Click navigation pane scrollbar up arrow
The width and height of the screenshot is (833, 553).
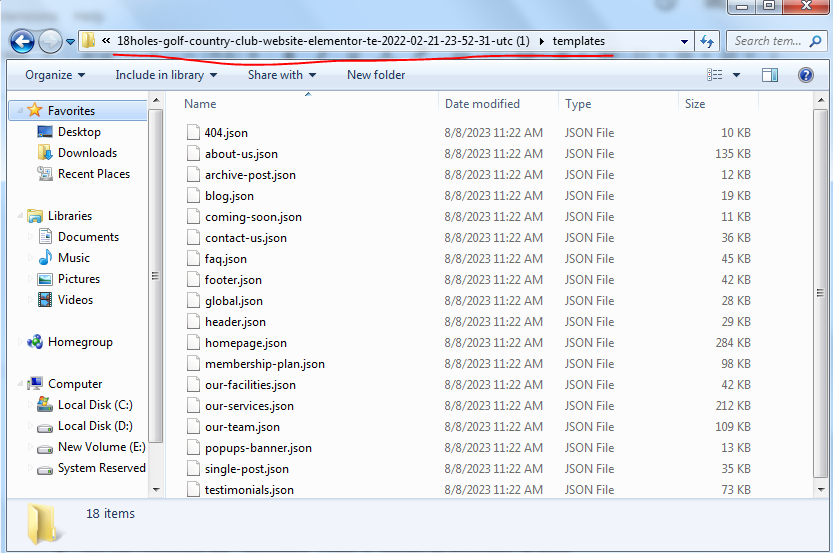coord(156,100)
